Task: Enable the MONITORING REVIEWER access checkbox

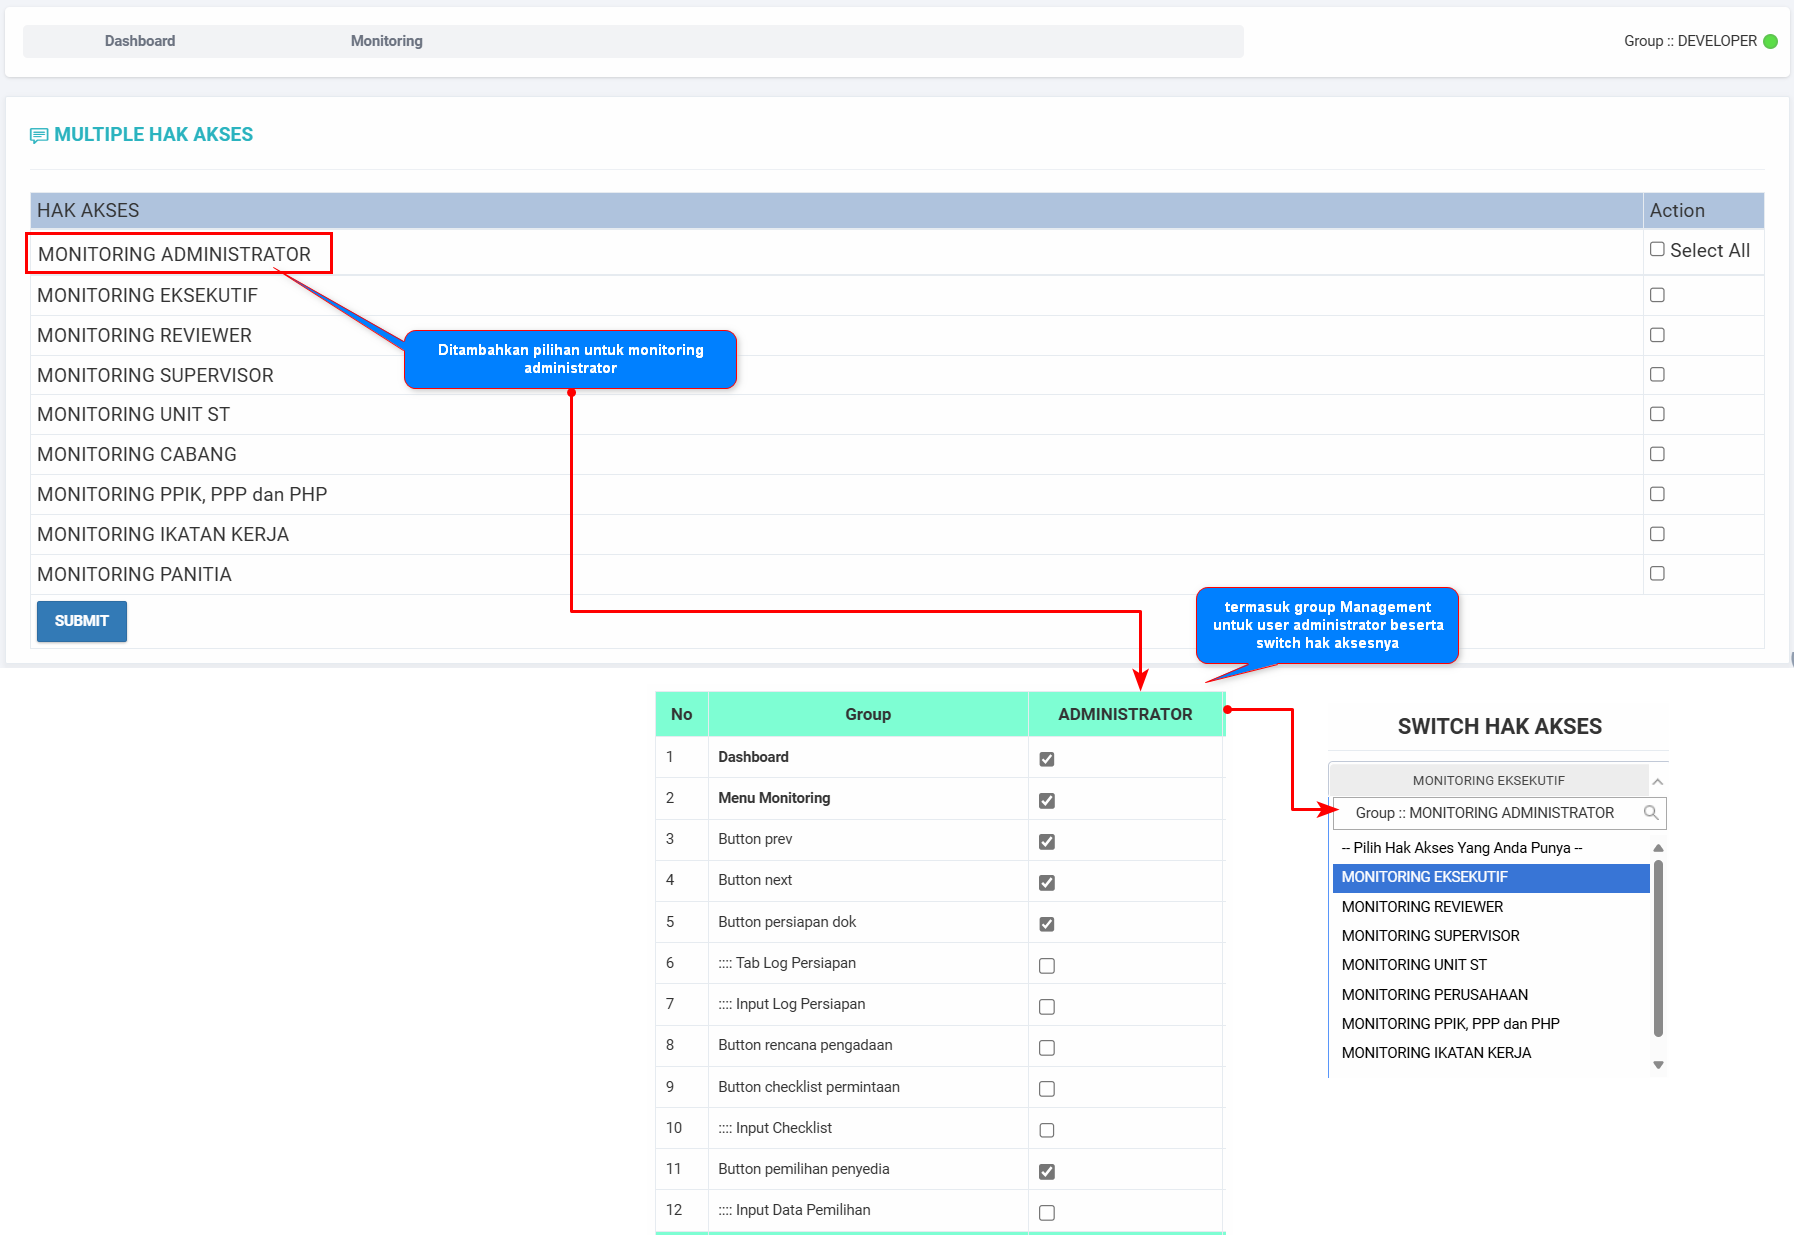Action: click(x=1657, y=335)
